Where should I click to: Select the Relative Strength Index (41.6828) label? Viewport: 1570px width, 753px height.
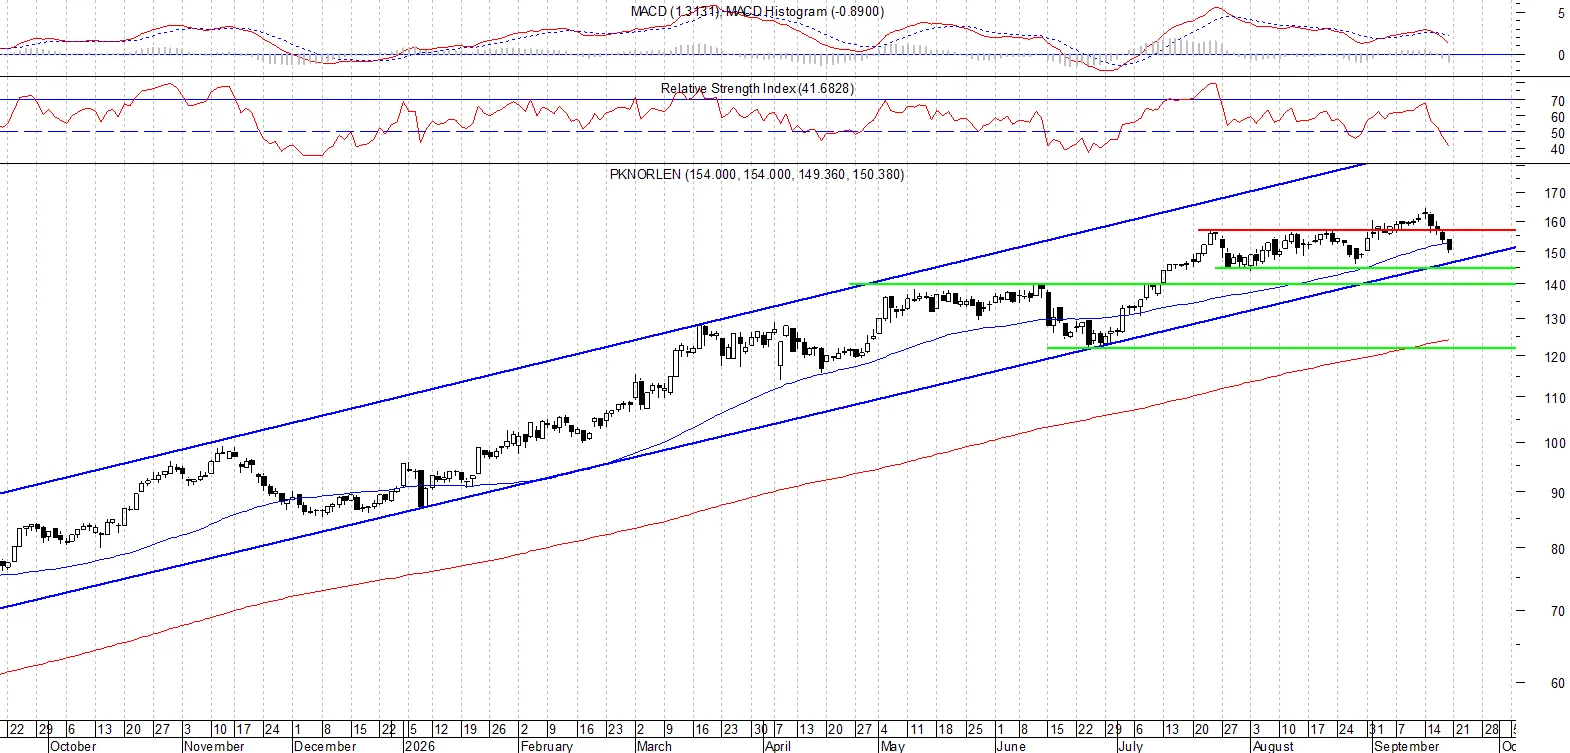(757, 88)
